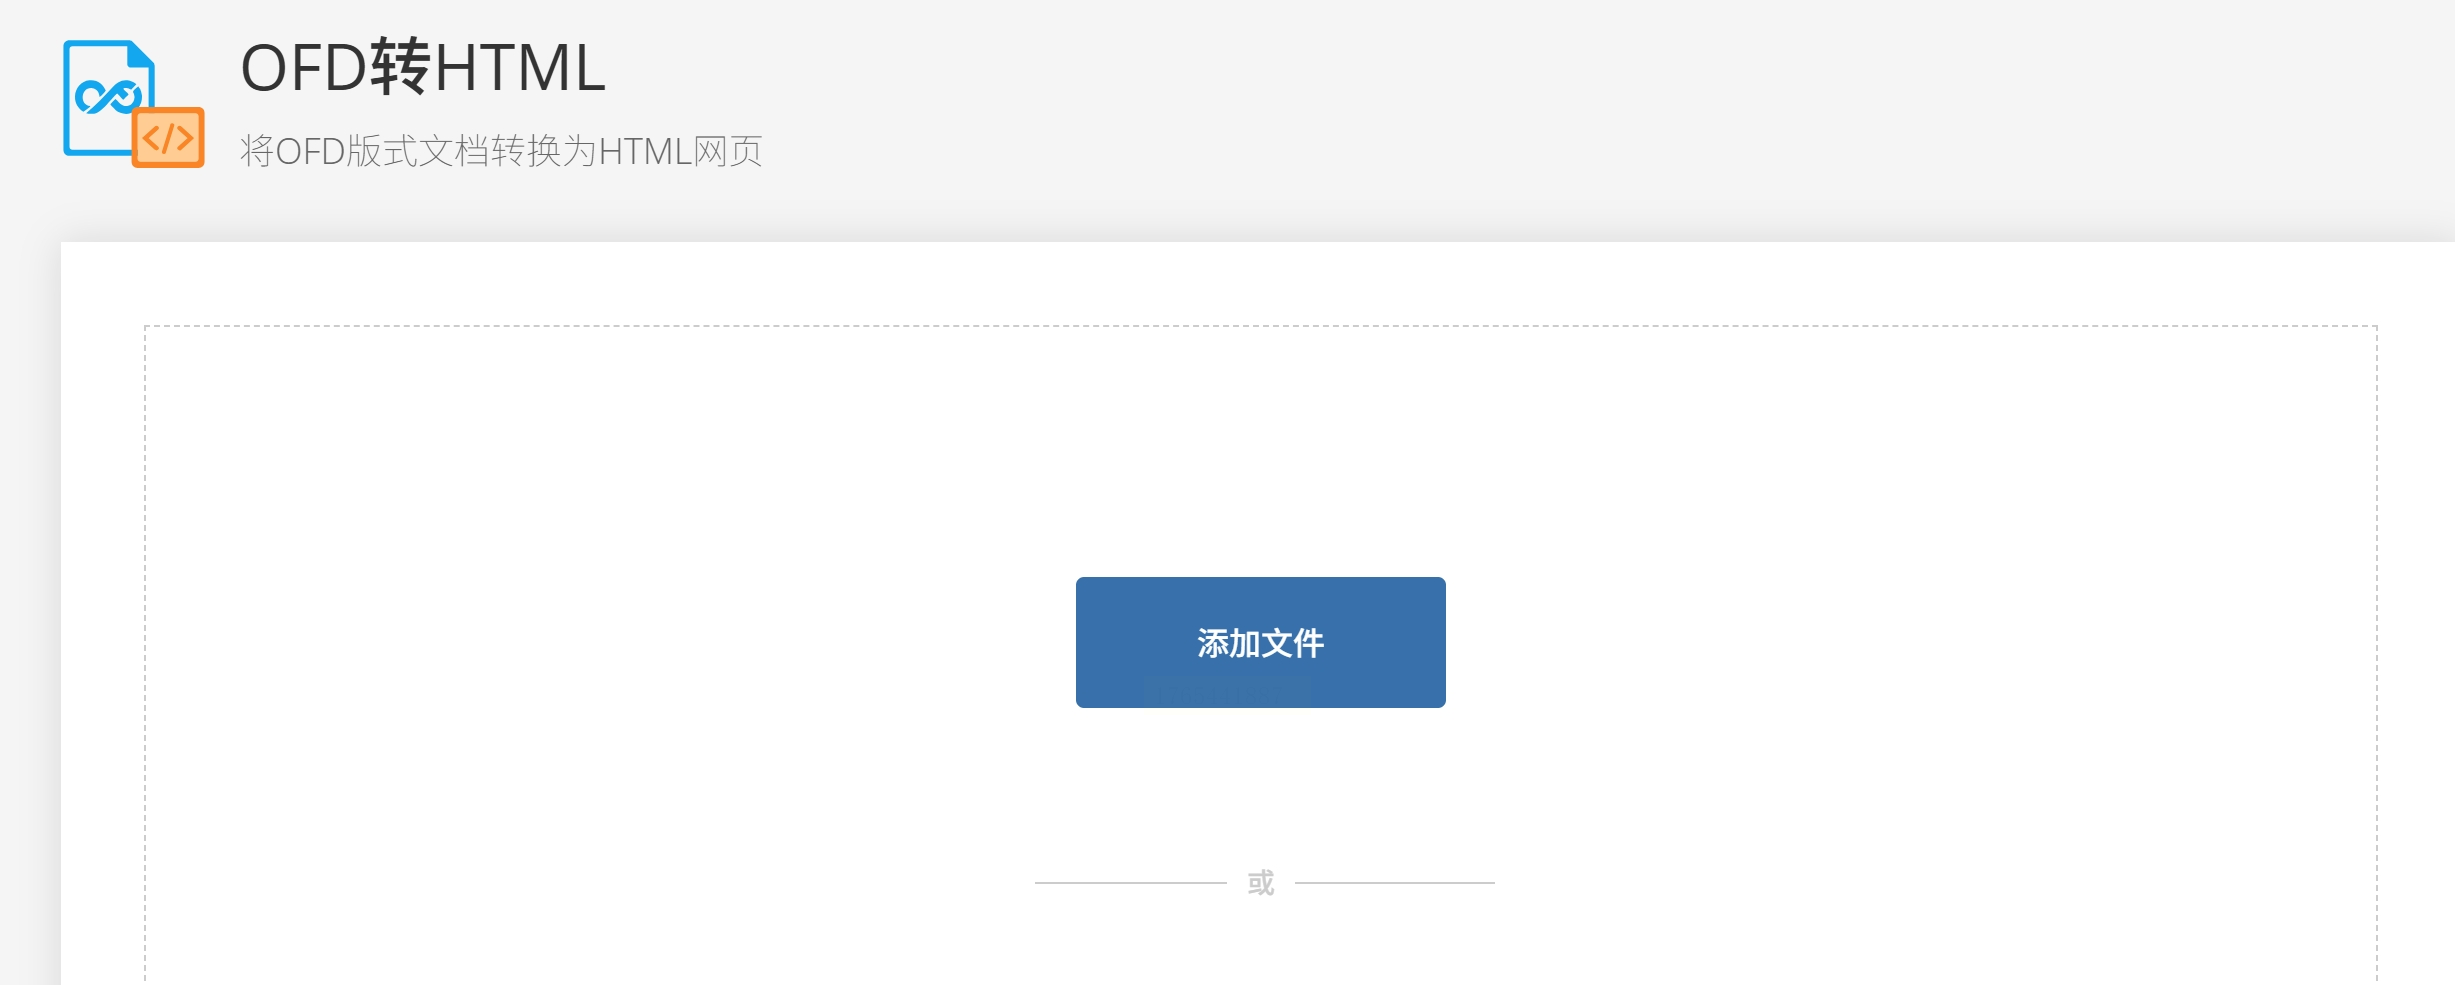The image size is (2455, 985).
Task: Click the infinity symbol inside the document icon
Action: [x=108, y=97]
